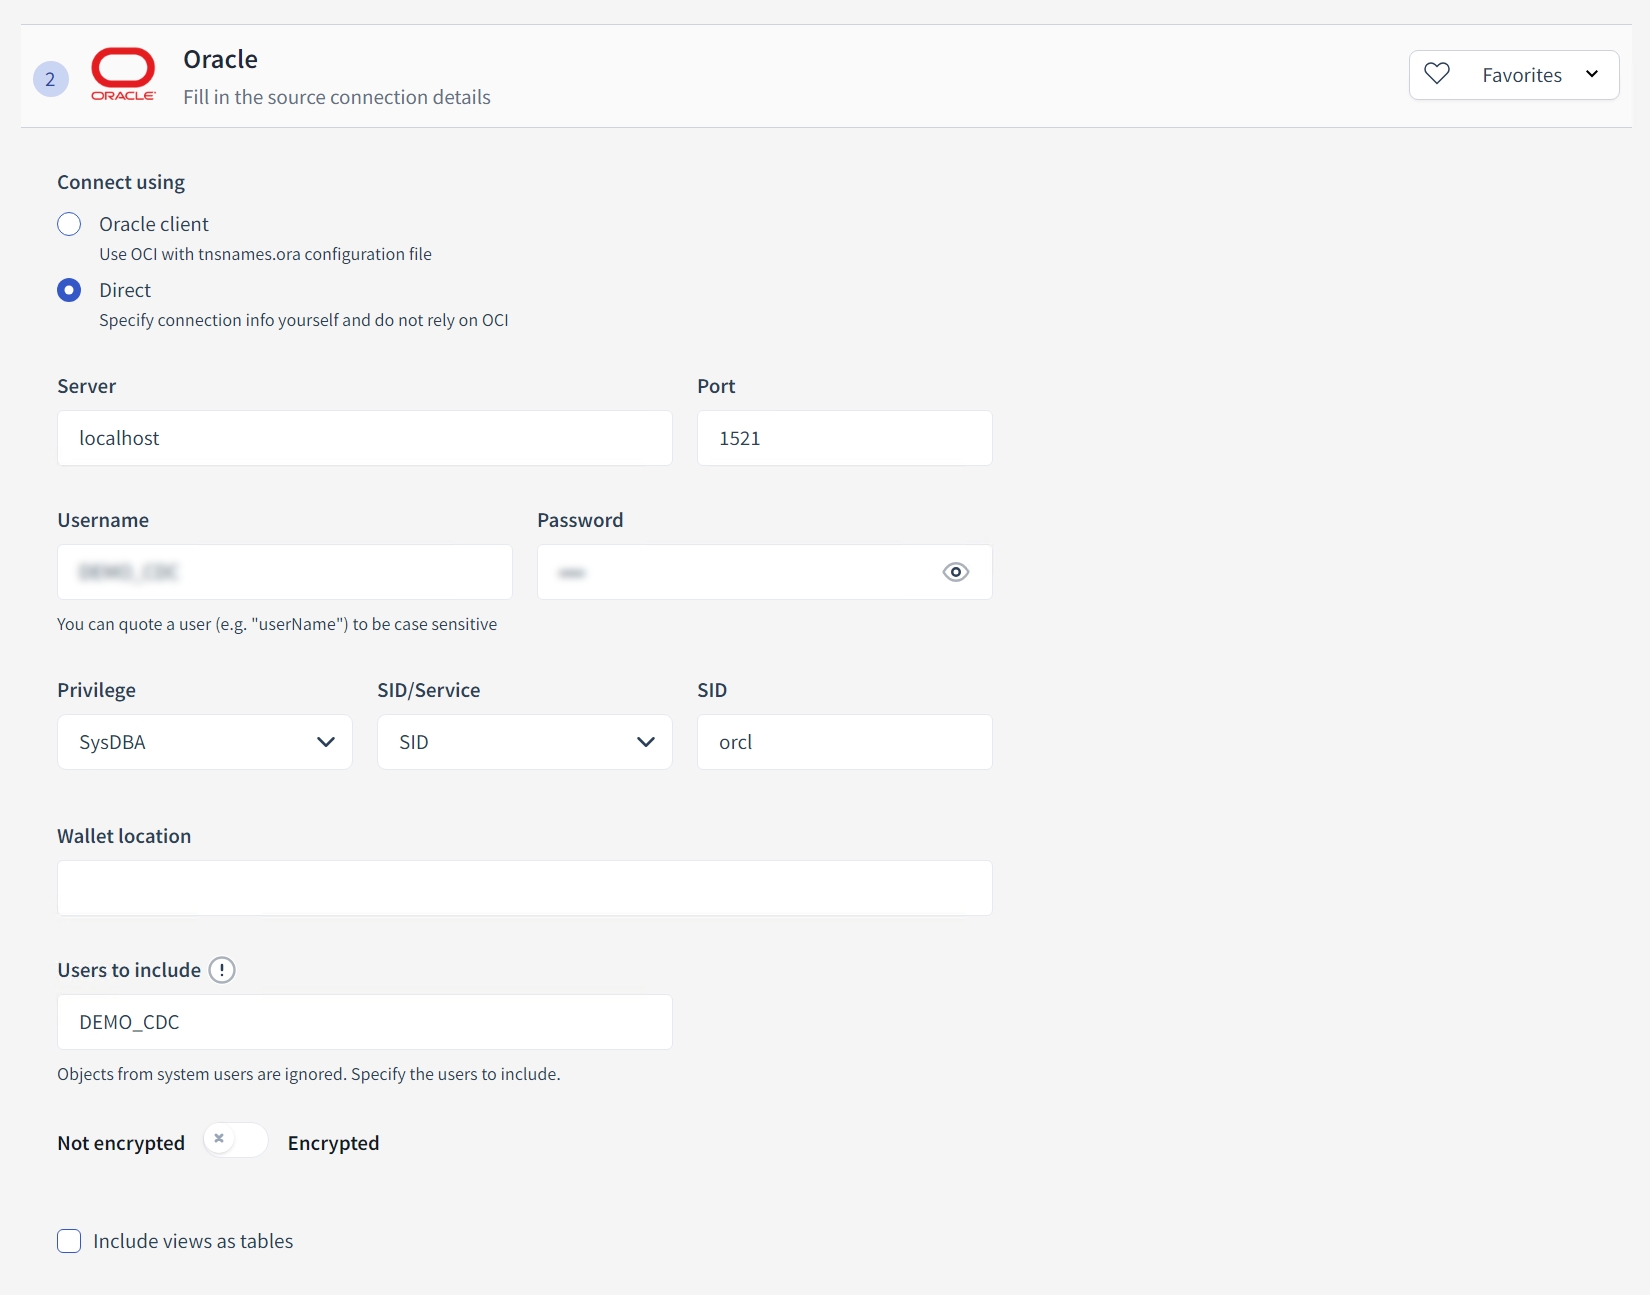
Task: Click the Username input field
Action: (284, 572)
